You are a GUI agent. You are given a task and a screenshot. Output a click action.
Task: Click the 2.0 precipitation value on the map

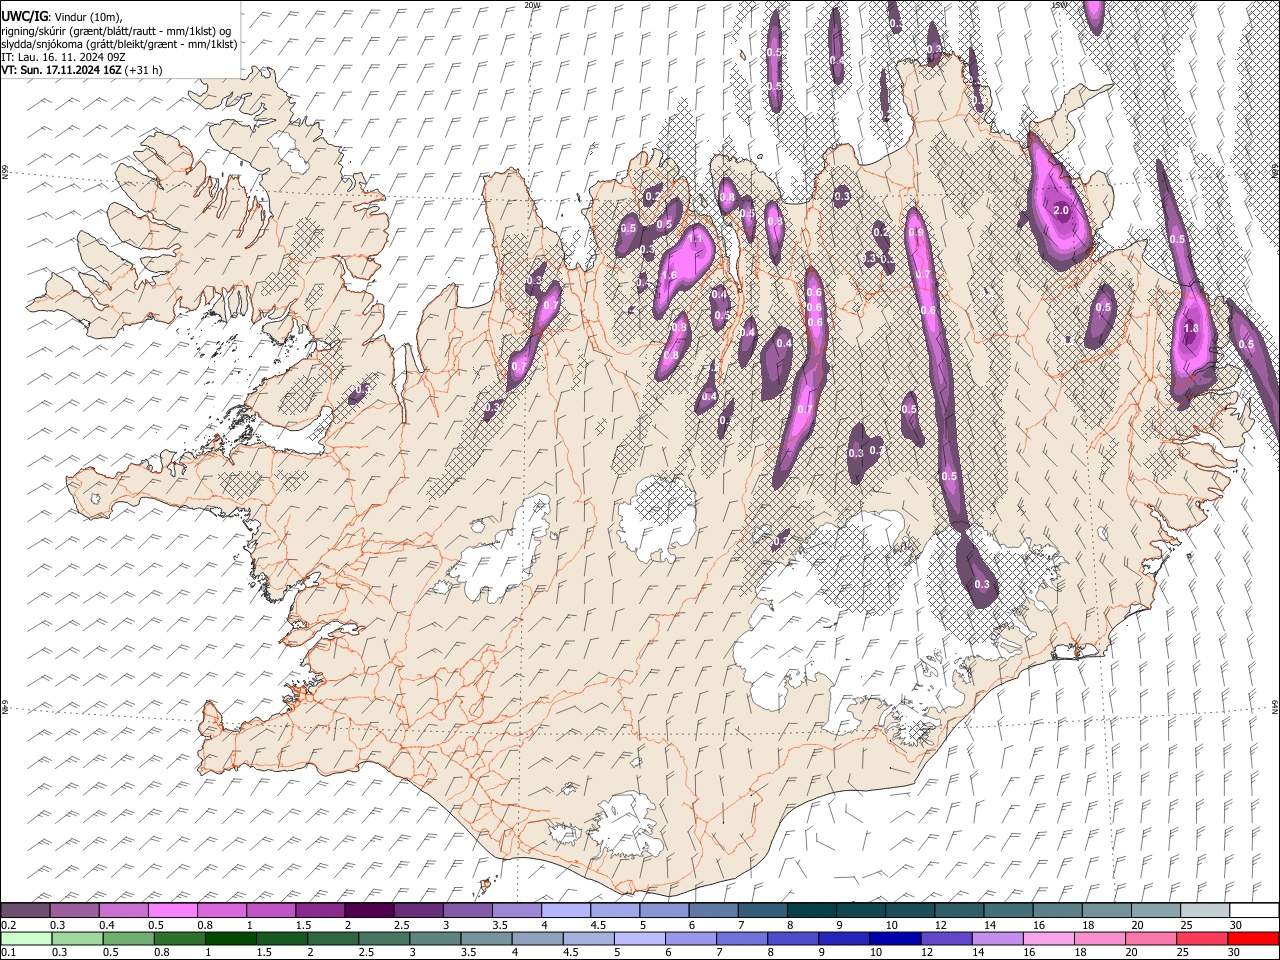pyautogui.click(x=1062, y=211)
